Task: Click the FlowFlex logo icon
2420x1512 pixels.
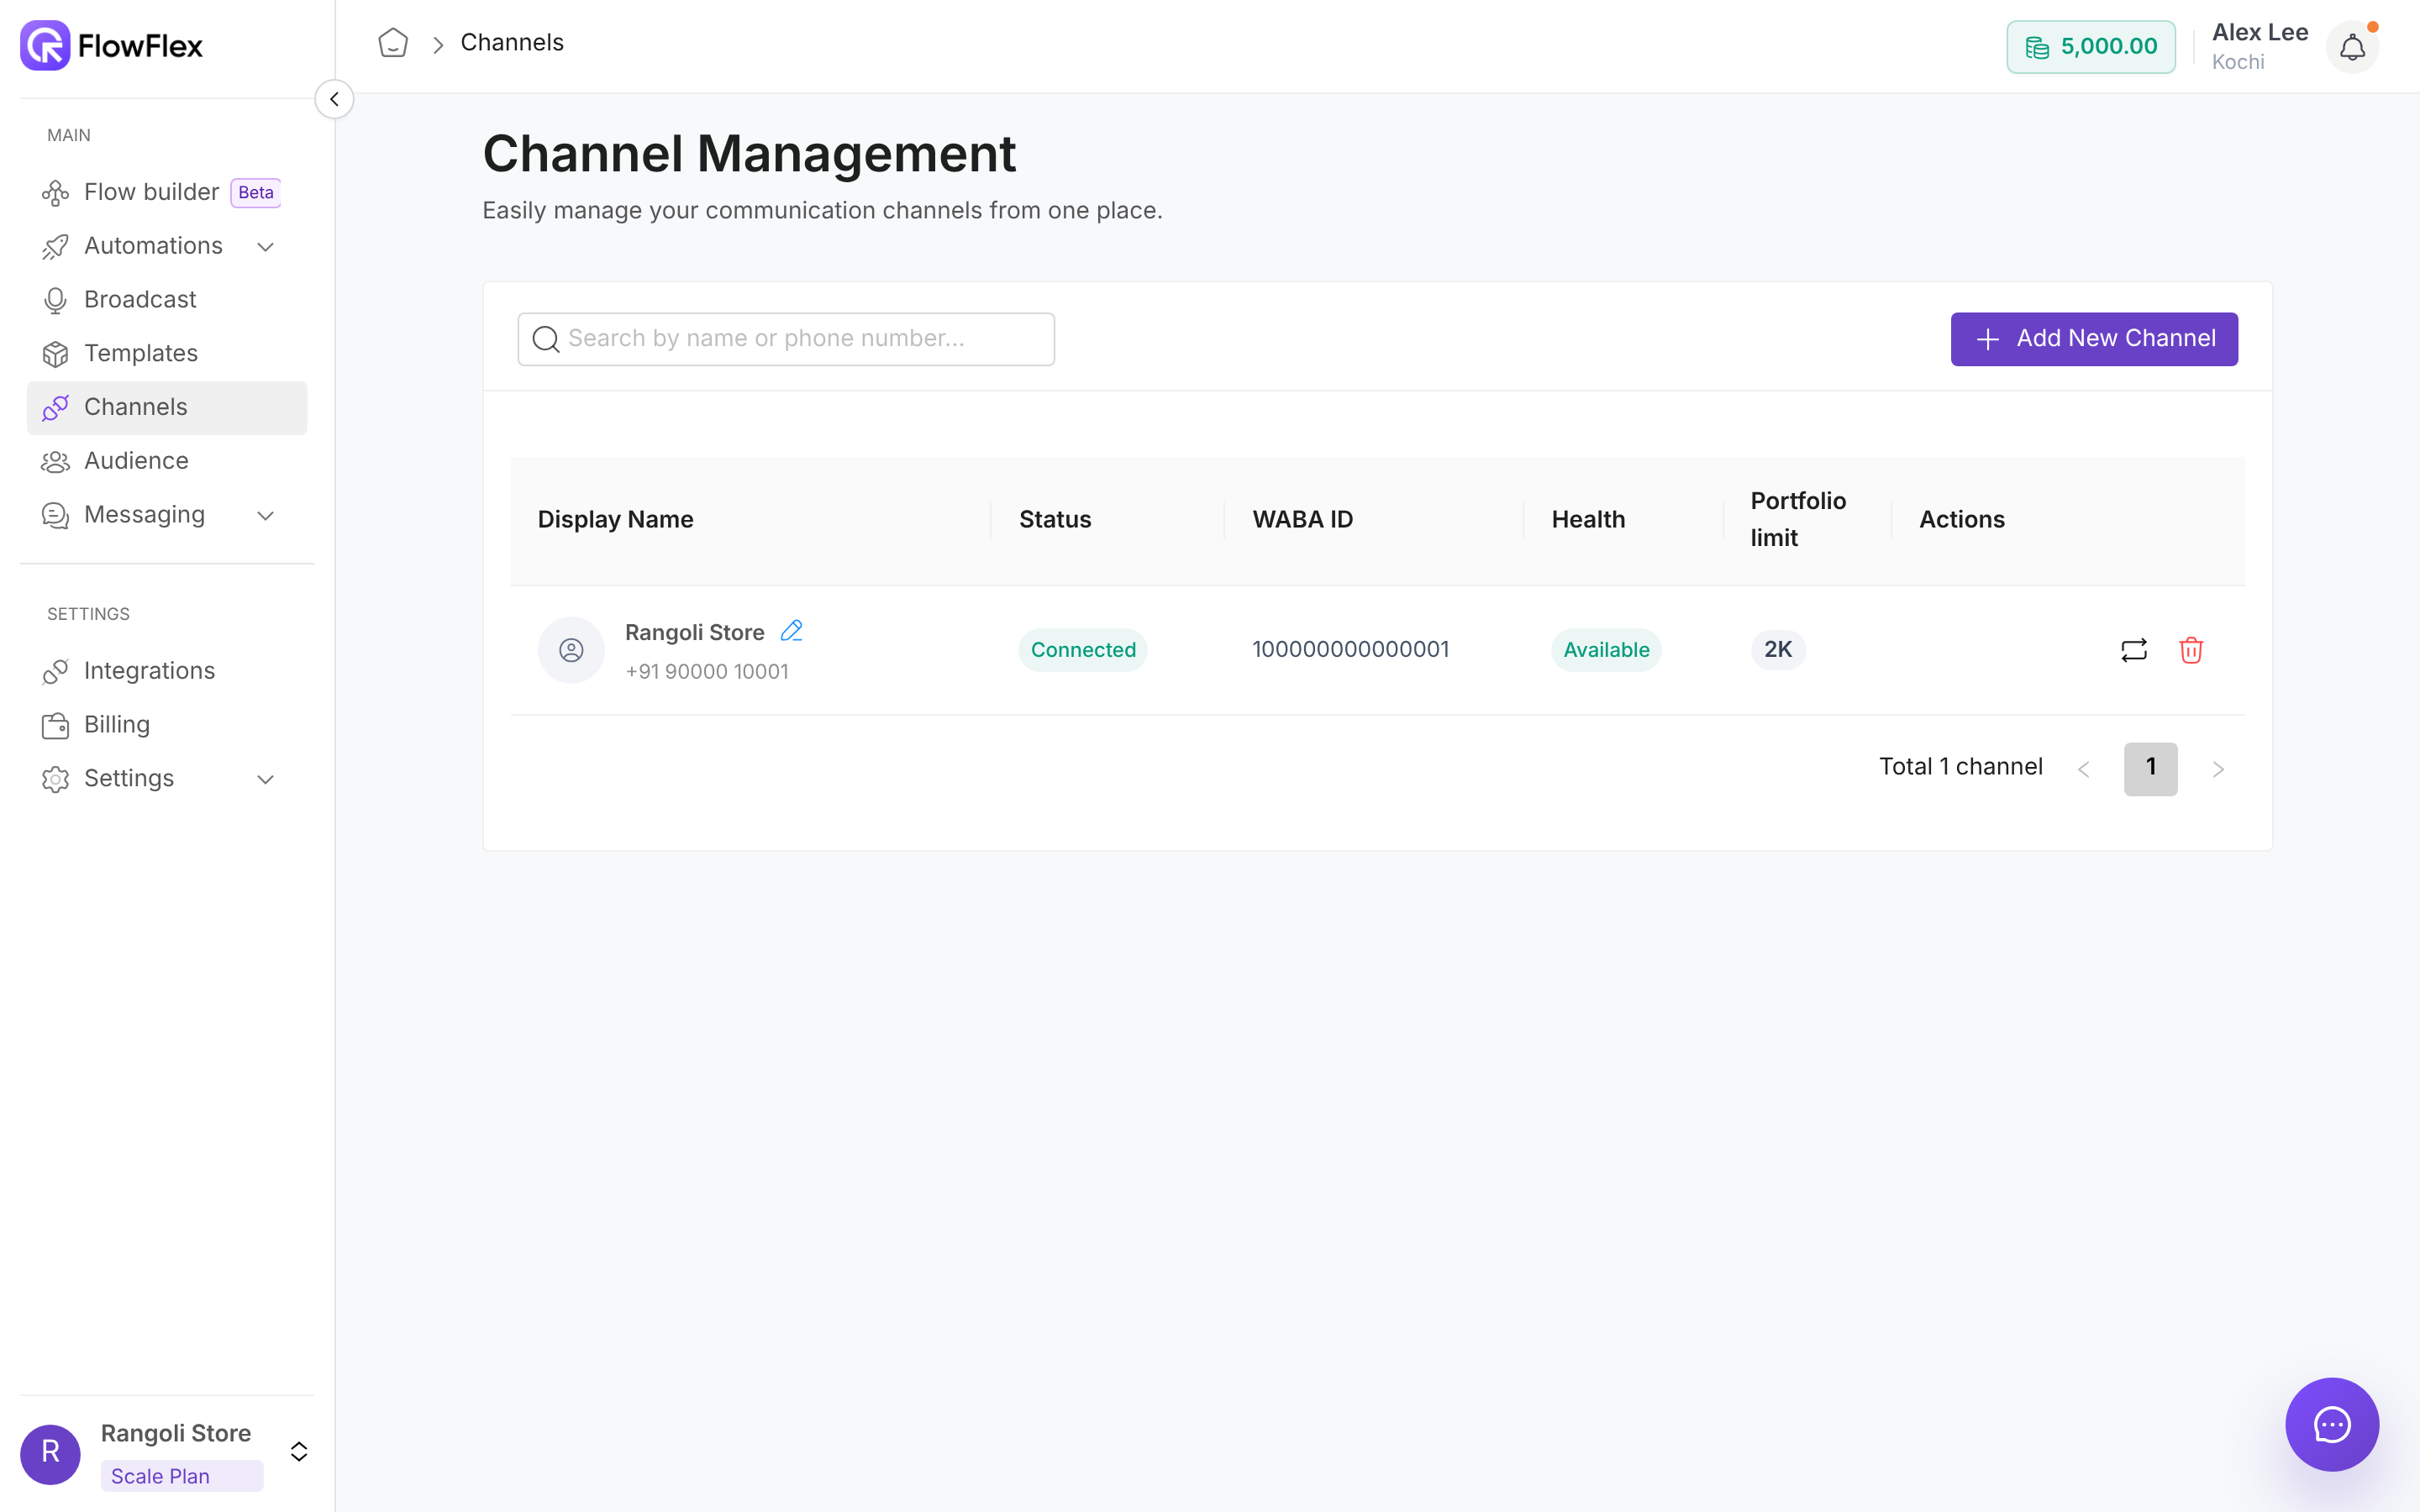Action: 45,45
